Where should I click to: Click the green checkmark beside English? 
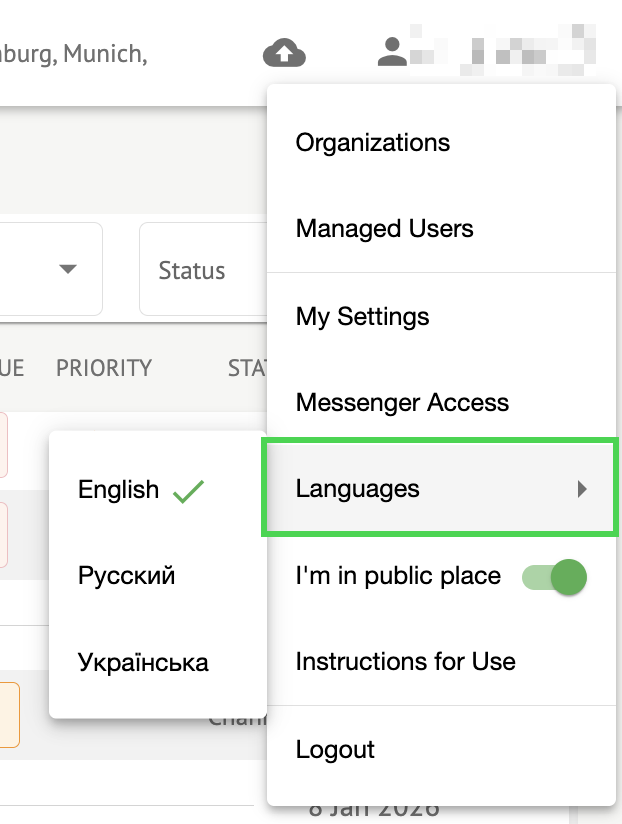(x=188, y=490)
